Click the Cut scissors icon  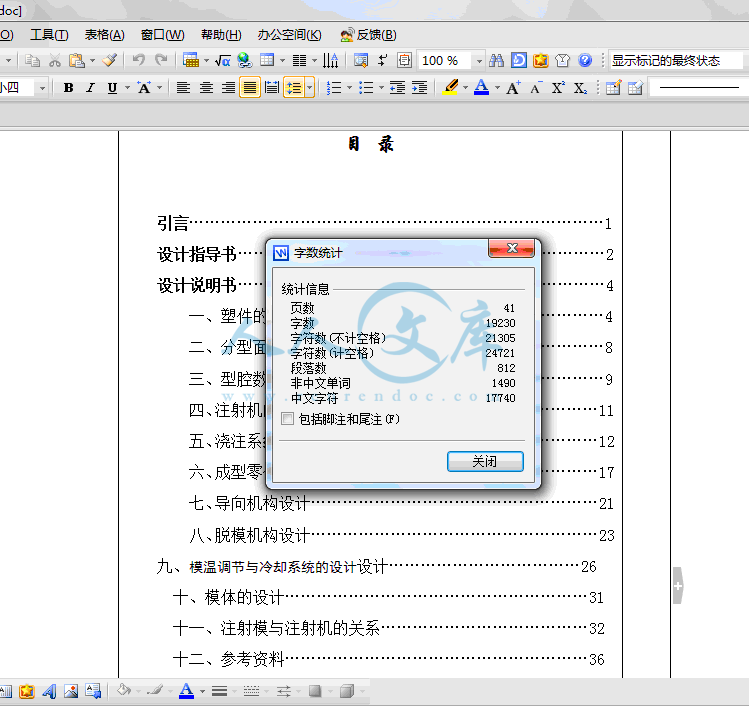pyautogui.click(x=54, y=61)
